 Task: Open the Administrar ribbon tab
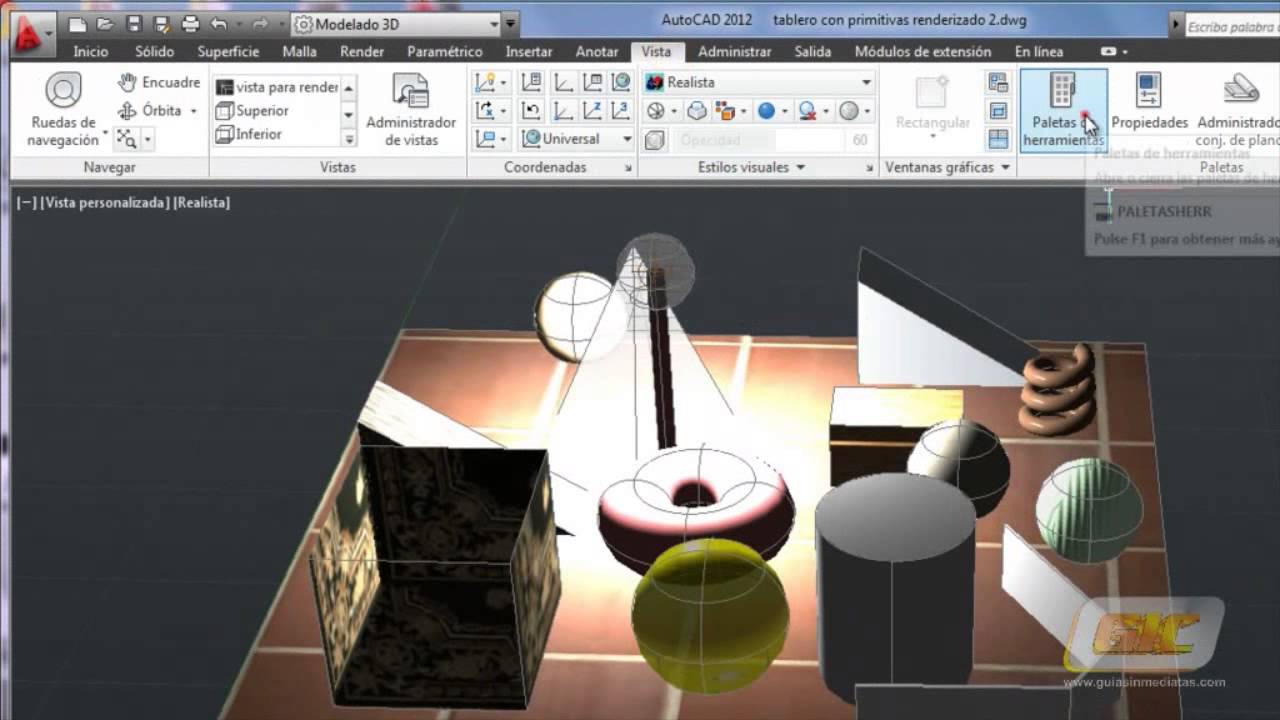tap(735, 51)
